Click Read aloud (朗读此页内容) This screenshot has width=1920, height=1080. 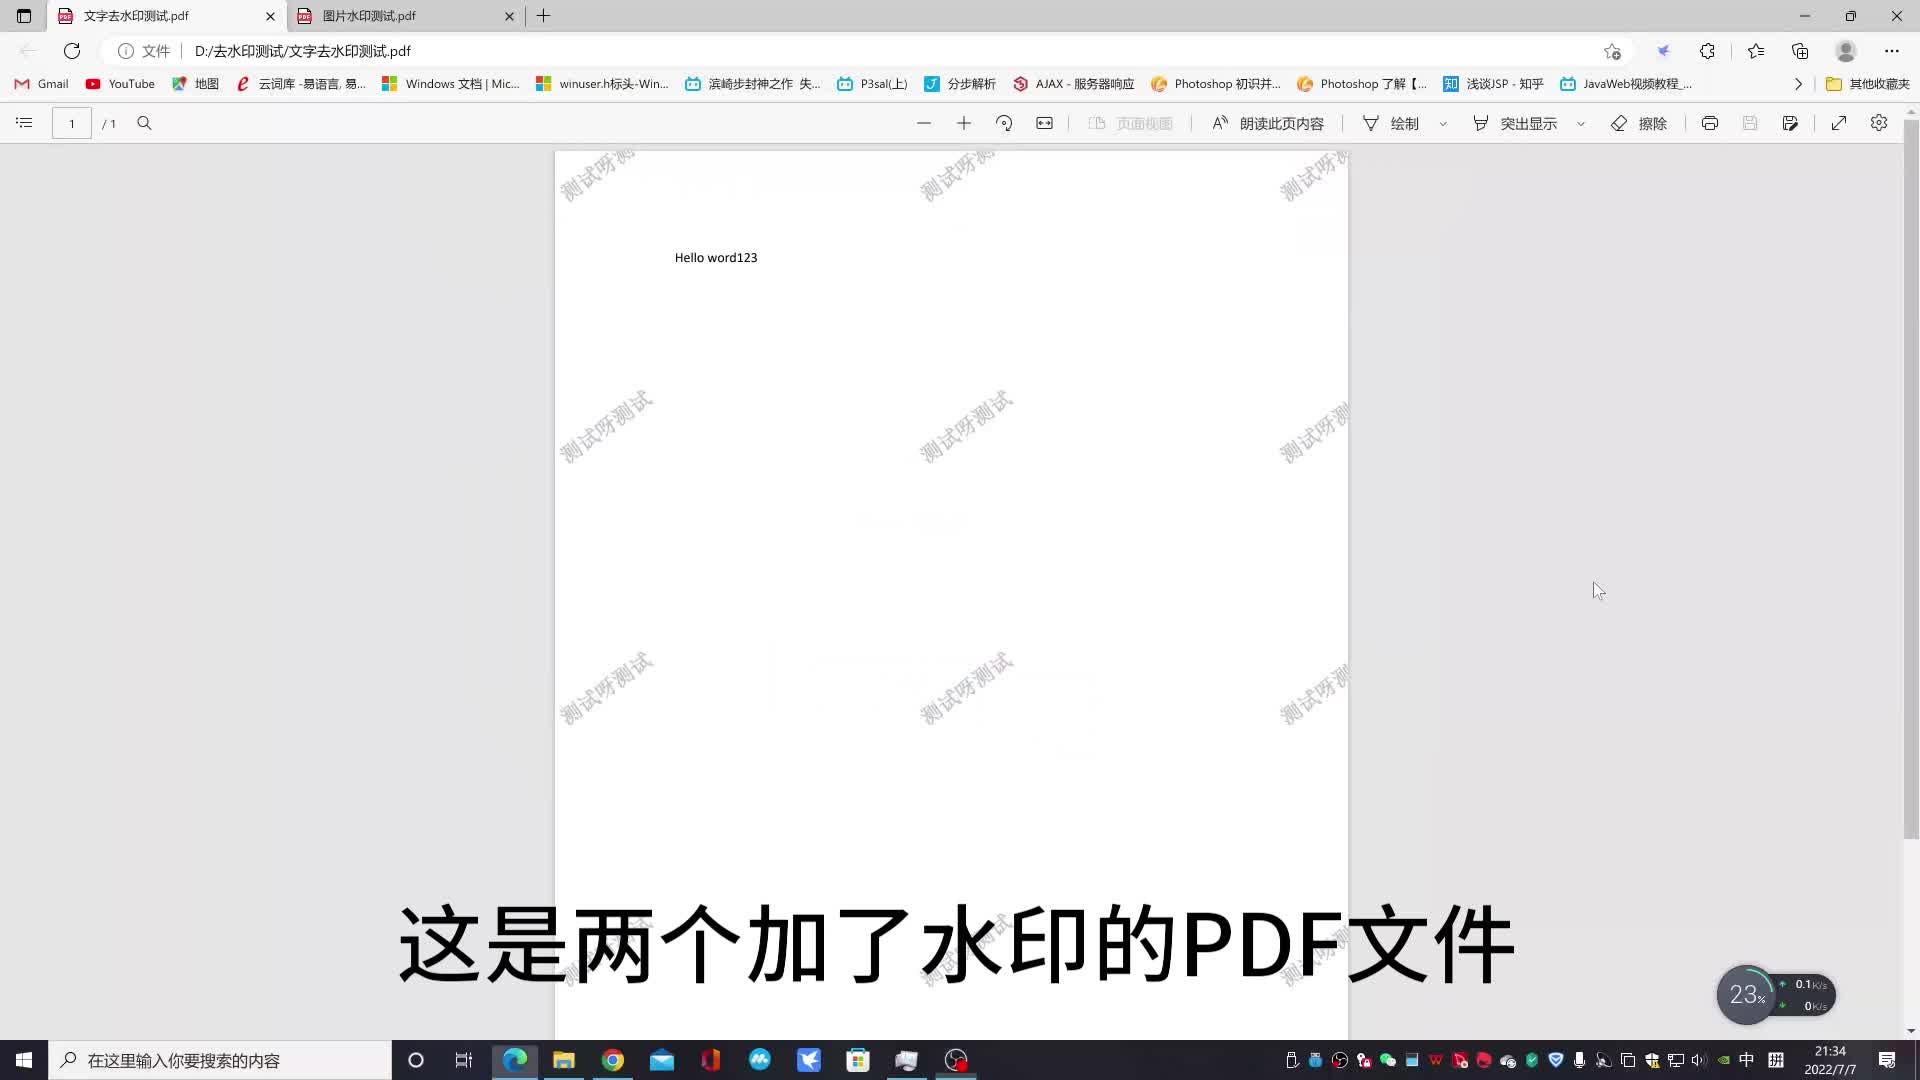click(x=1268, y=123)
